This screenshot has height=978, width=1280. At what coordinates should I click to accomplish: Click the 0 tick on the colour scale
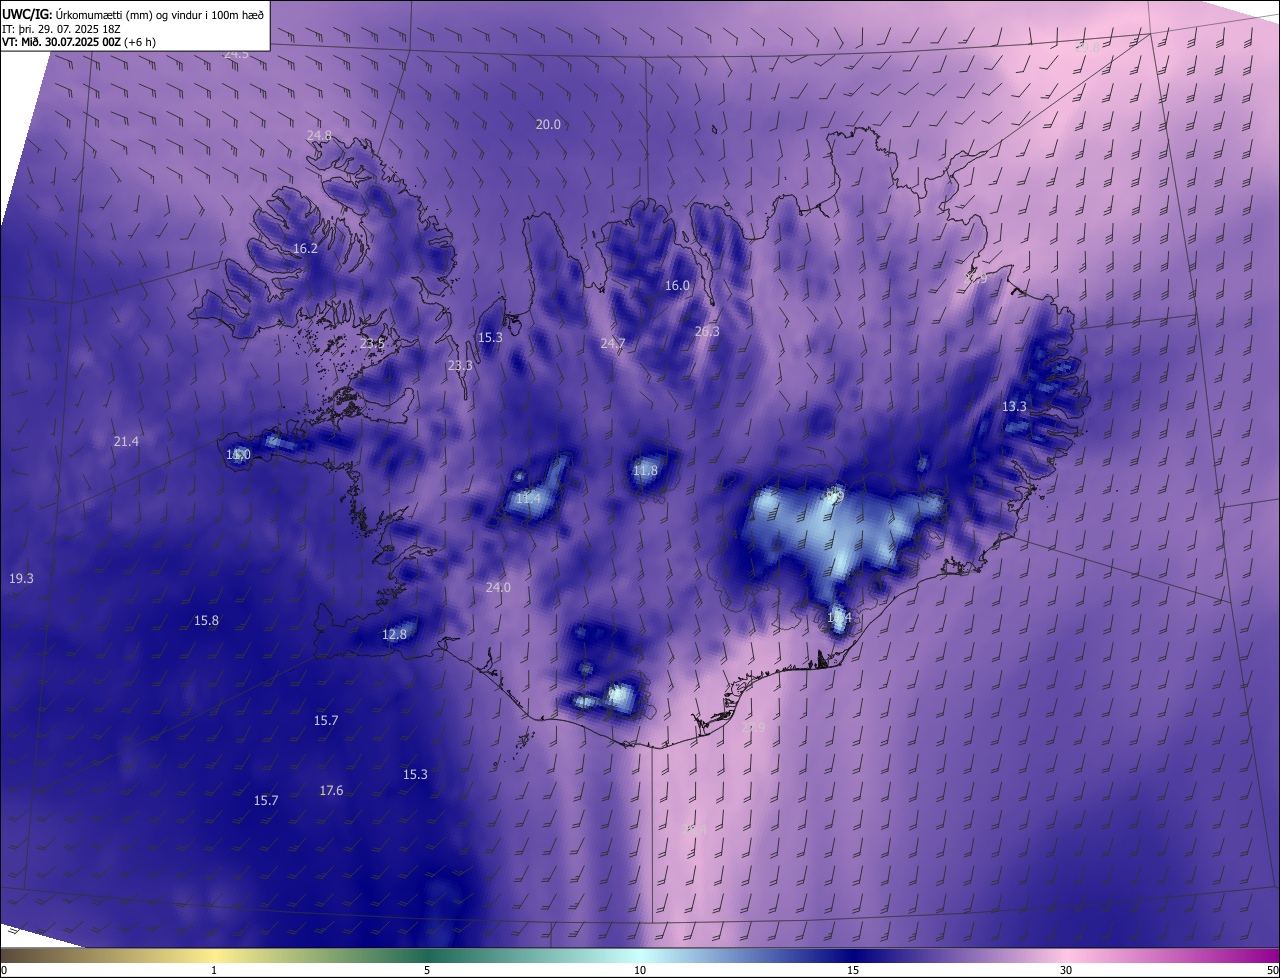(4, 971)
